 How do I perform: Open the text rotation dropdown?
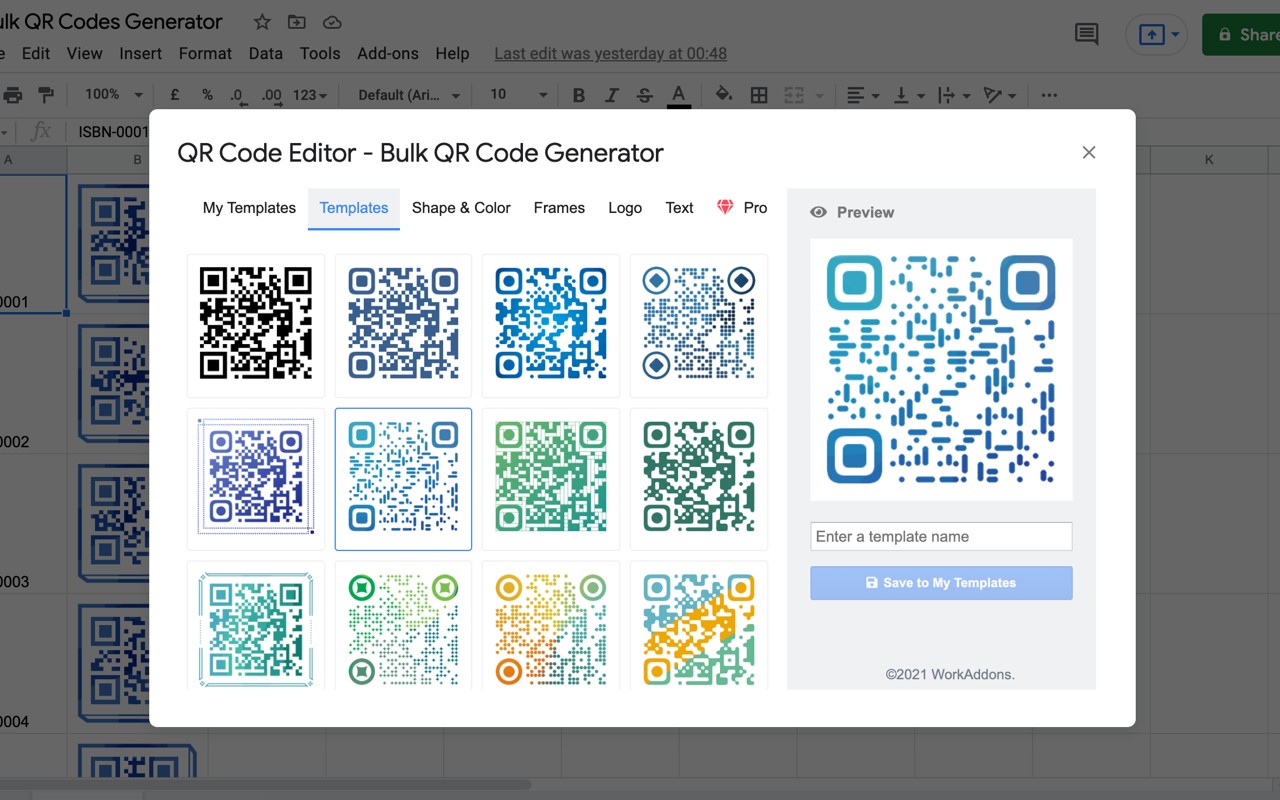pyautogui.click(x=999, y=95)
